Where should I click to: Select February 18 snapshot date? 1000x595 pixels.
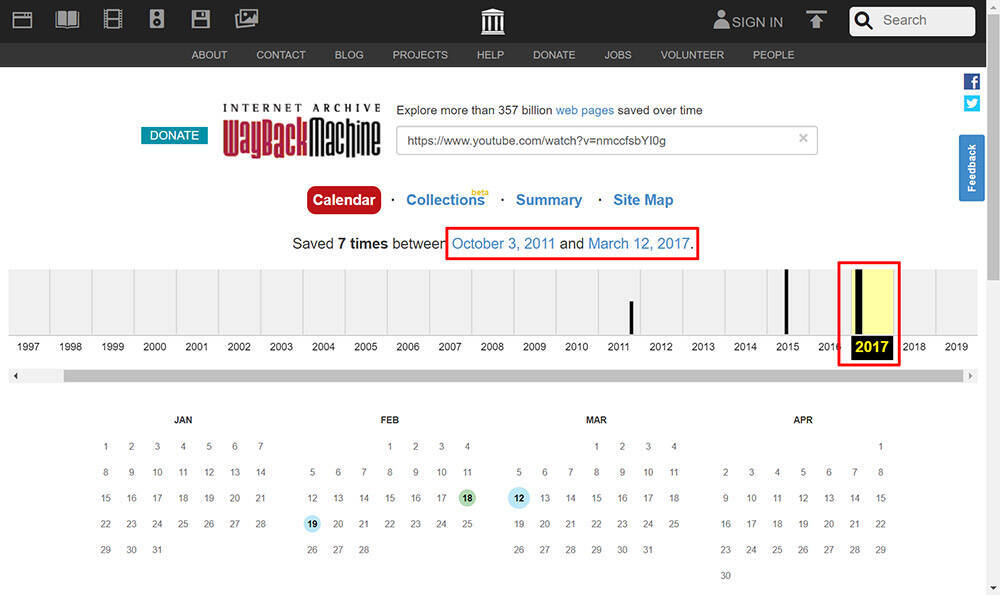point(467,498)
